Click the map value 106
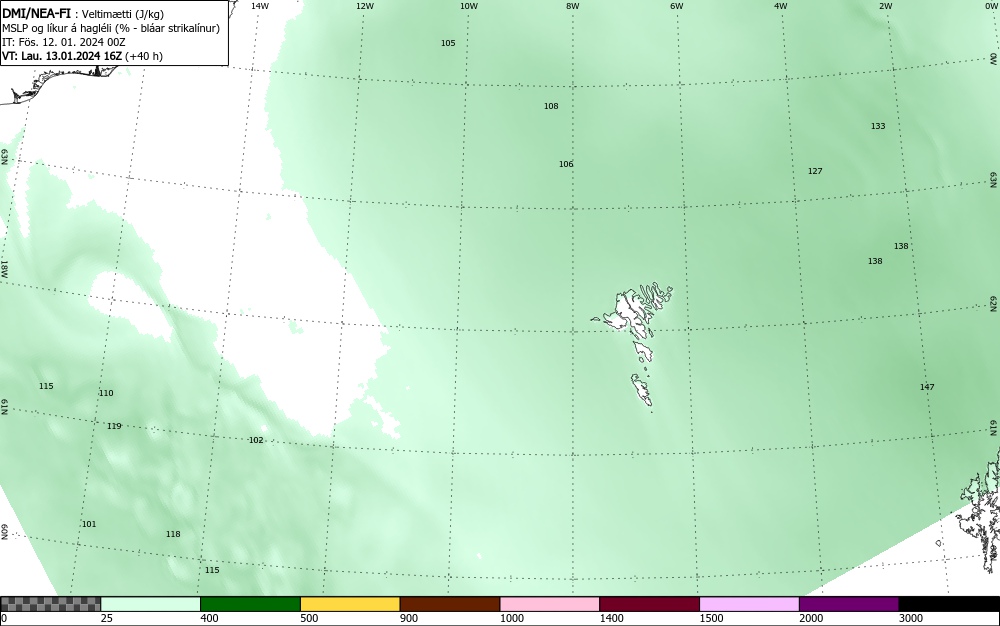The image size is (1000, 626). click(x=566, y=164)
